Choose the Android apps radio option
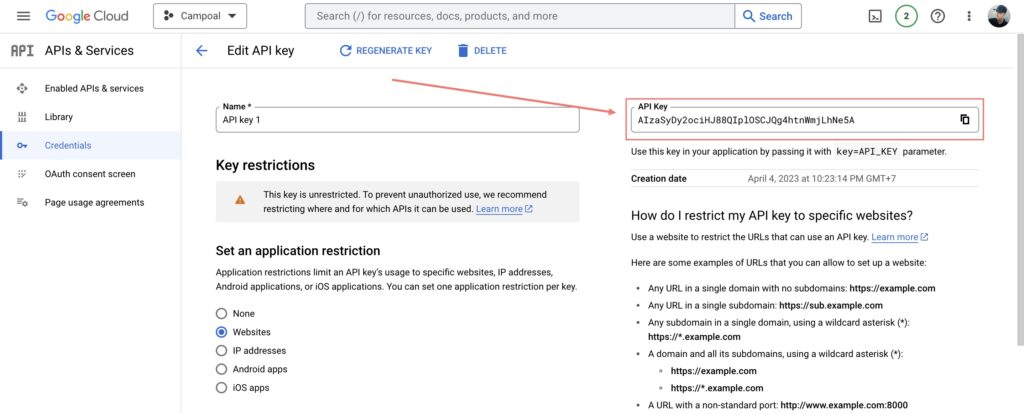The image size is (1024, 414). (x=222, y=369)
